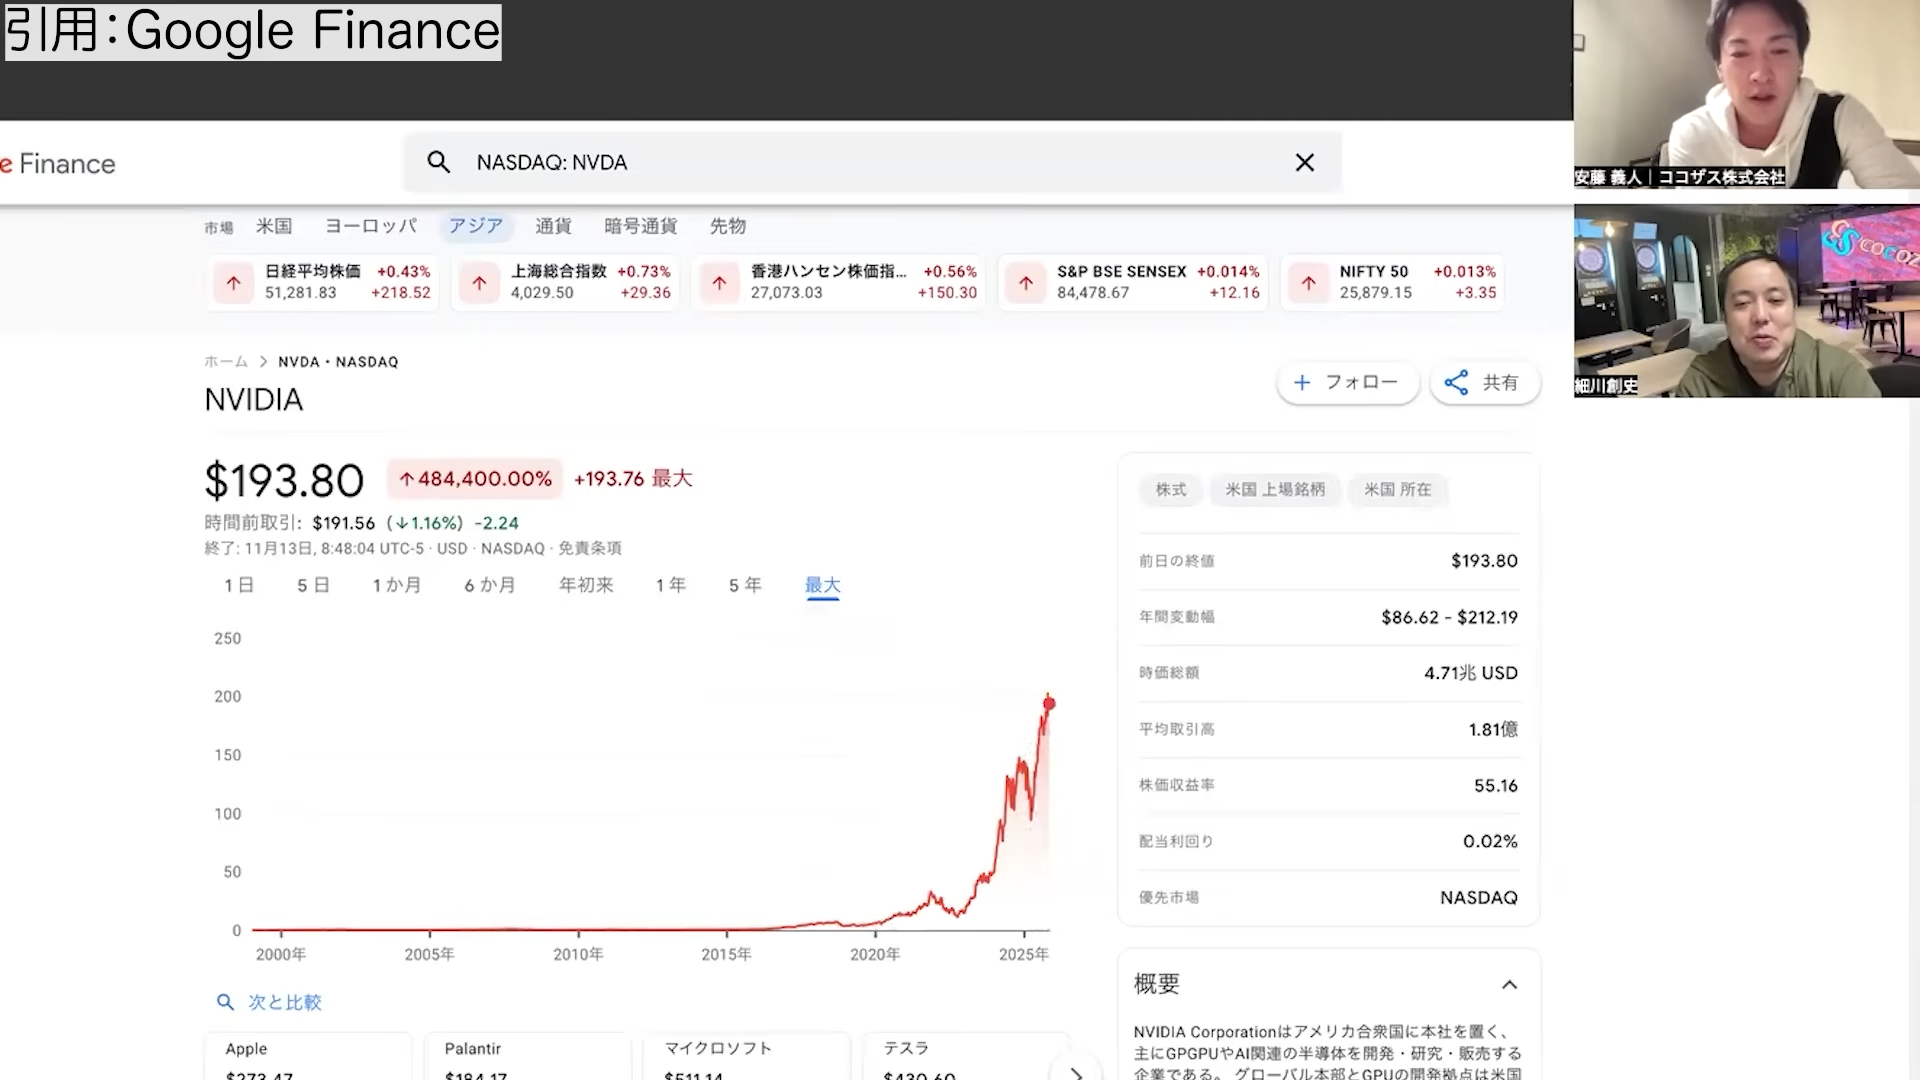Click the up arrow on 上海総合指数 card
1920x1080 pixels.
[x=479, y=283]
